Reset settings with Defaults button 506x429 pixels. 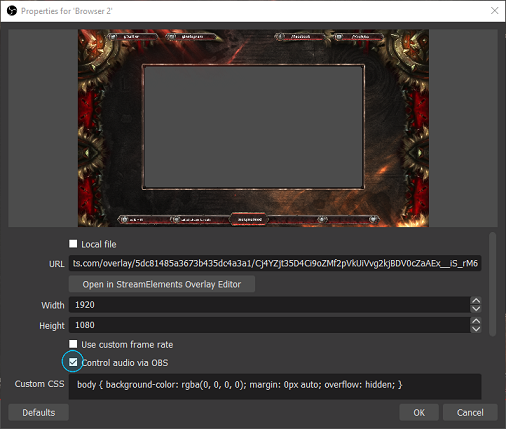click(x=39, y=413)
